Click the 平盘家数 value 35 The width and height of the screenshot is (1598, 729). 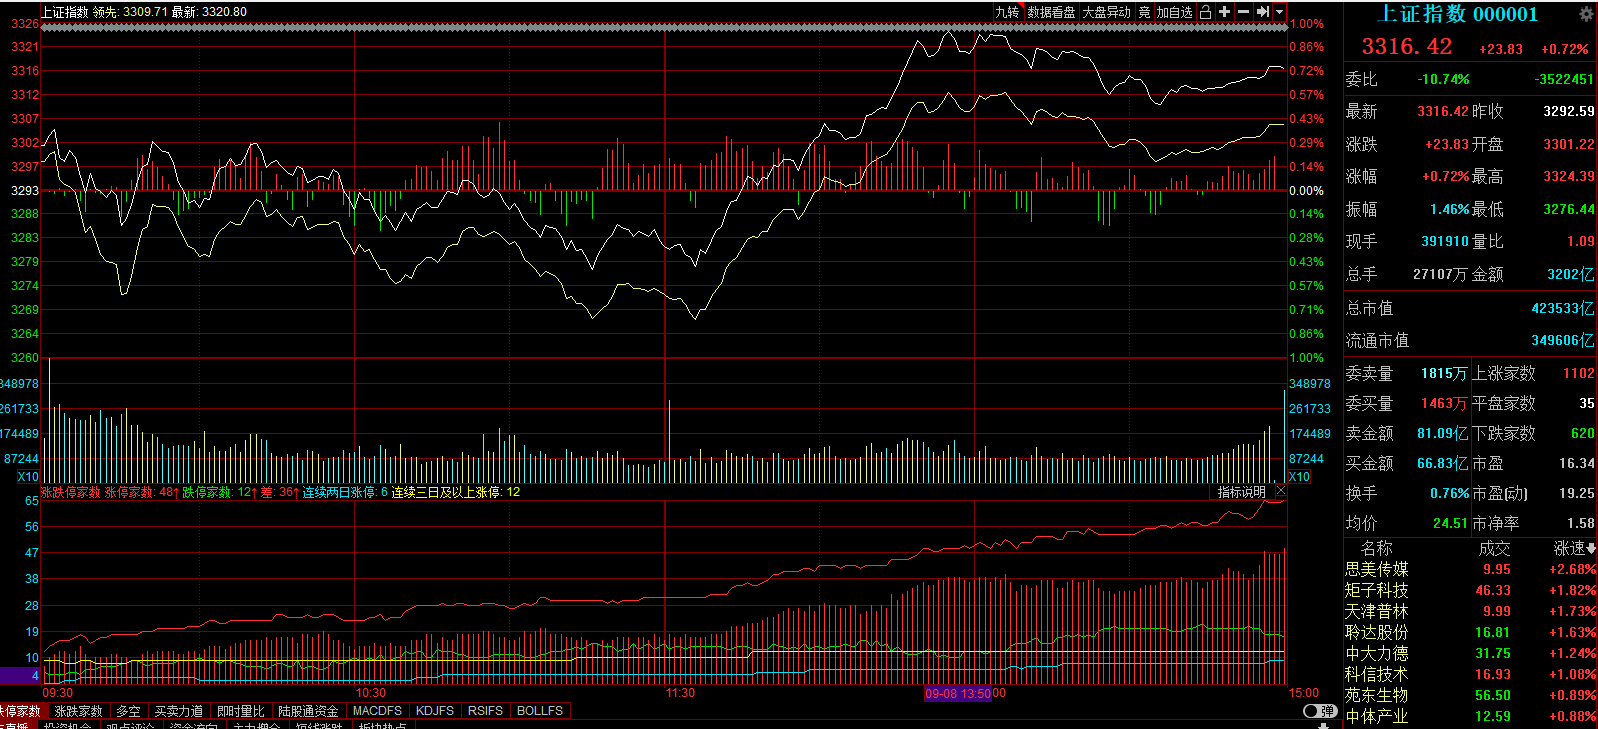(x=1587, y=403)
